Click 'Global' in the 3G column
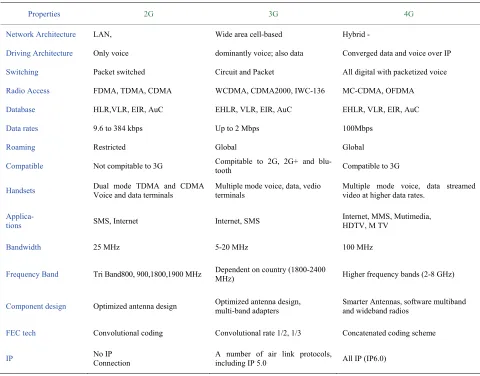This screenshot has height=376, width=480. point(226,147)
